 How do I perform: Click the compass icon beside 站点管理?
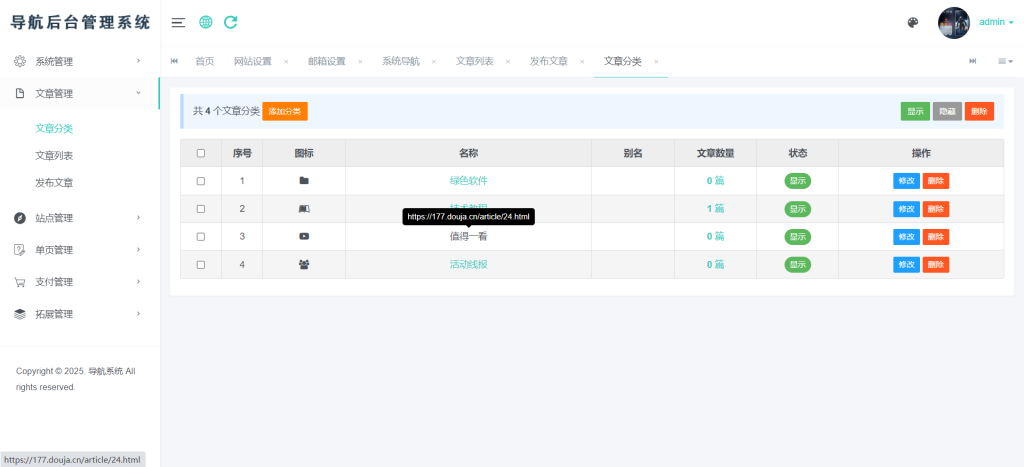[20, 218]
